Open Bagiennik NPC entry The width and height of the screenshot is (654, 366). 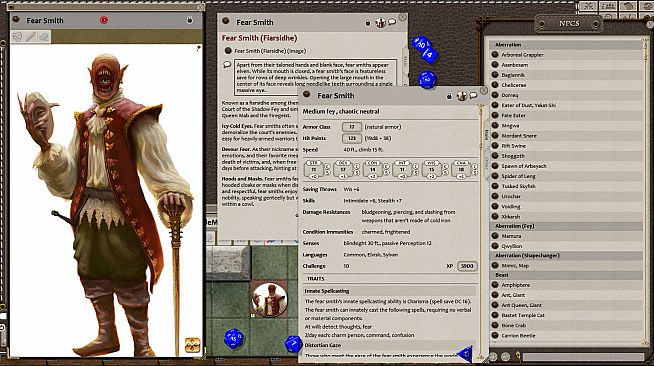pyautogui.click(x=513, y=75)
